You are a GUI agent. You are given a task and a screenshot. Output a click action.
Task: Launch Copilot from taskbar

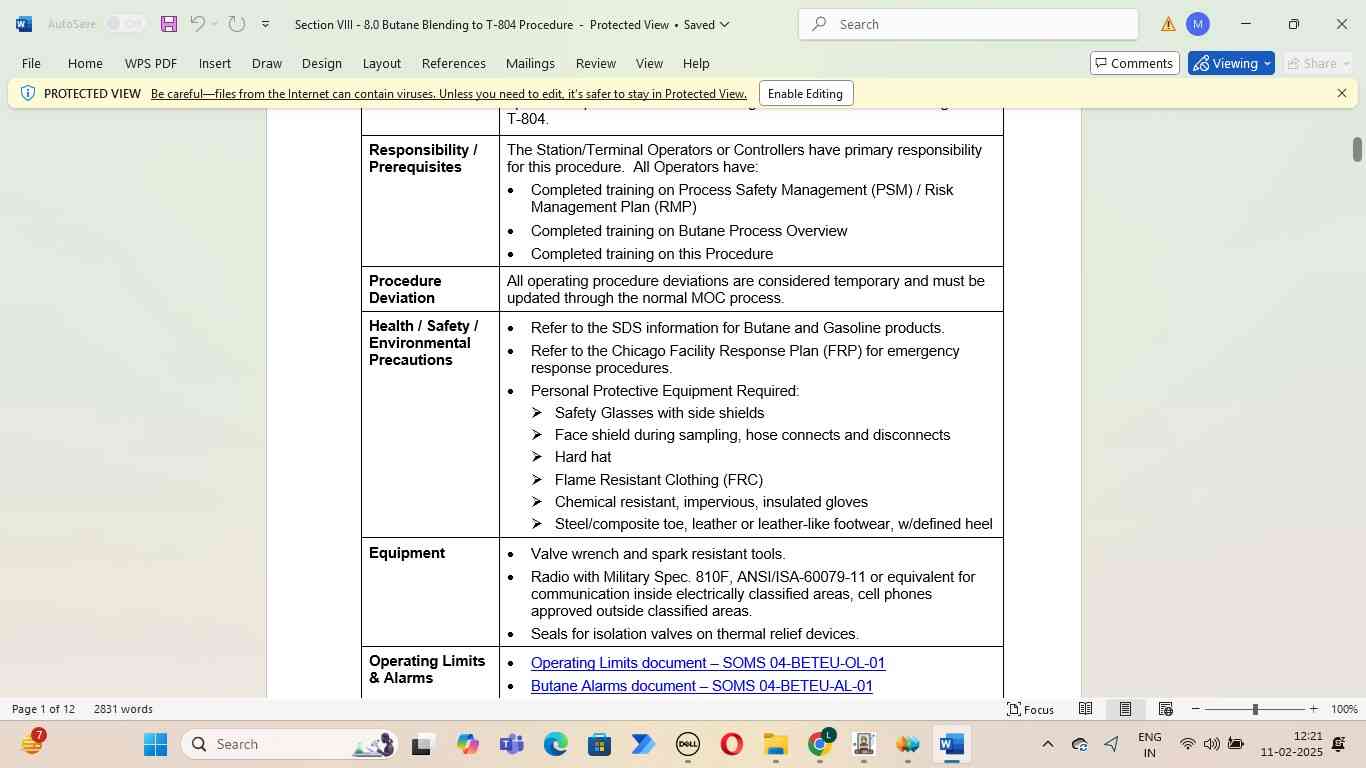coord(468,745)
